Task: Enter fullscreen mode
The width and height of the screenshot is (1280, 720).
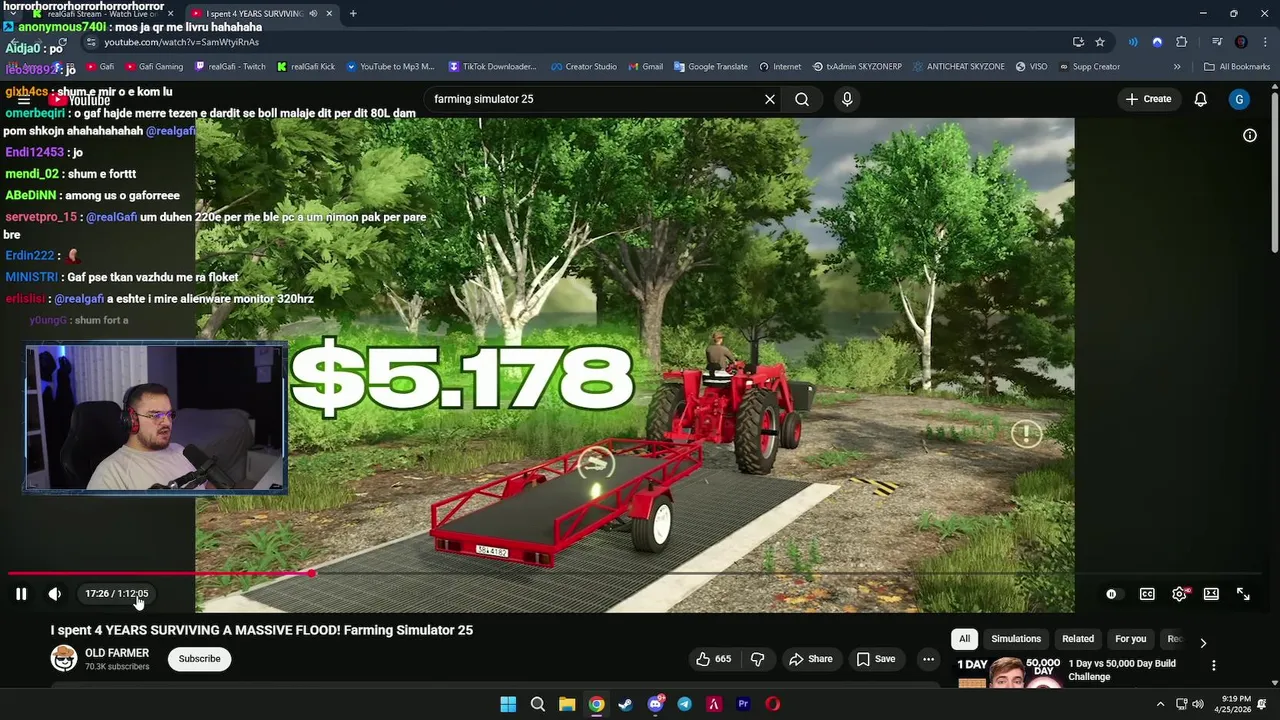Action: (x=1243, y=594)
